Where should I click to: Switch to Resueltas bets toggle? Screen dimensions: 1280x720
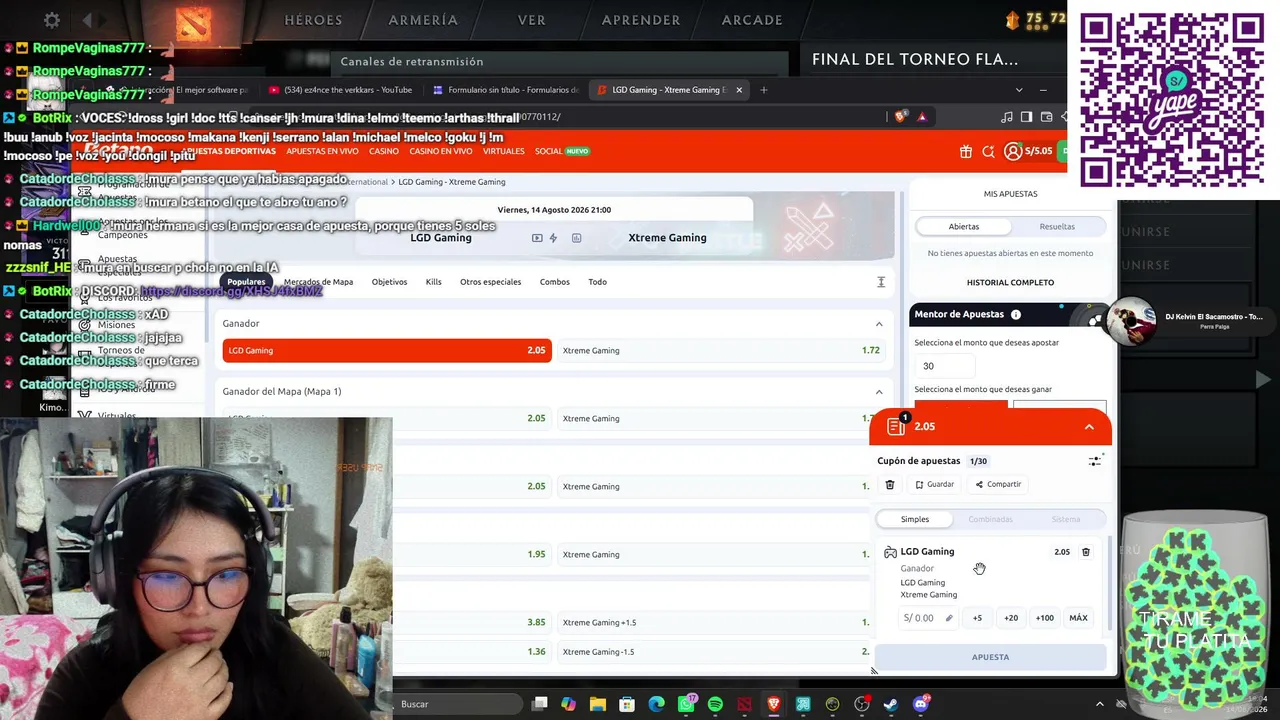pyautogui.click(x=1057, y=227)
